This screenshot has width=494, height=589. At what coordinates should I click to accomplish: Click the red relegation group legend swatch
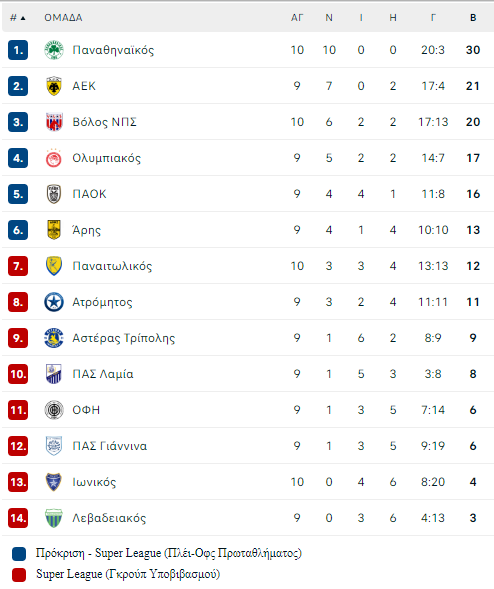tap(19, 575)
